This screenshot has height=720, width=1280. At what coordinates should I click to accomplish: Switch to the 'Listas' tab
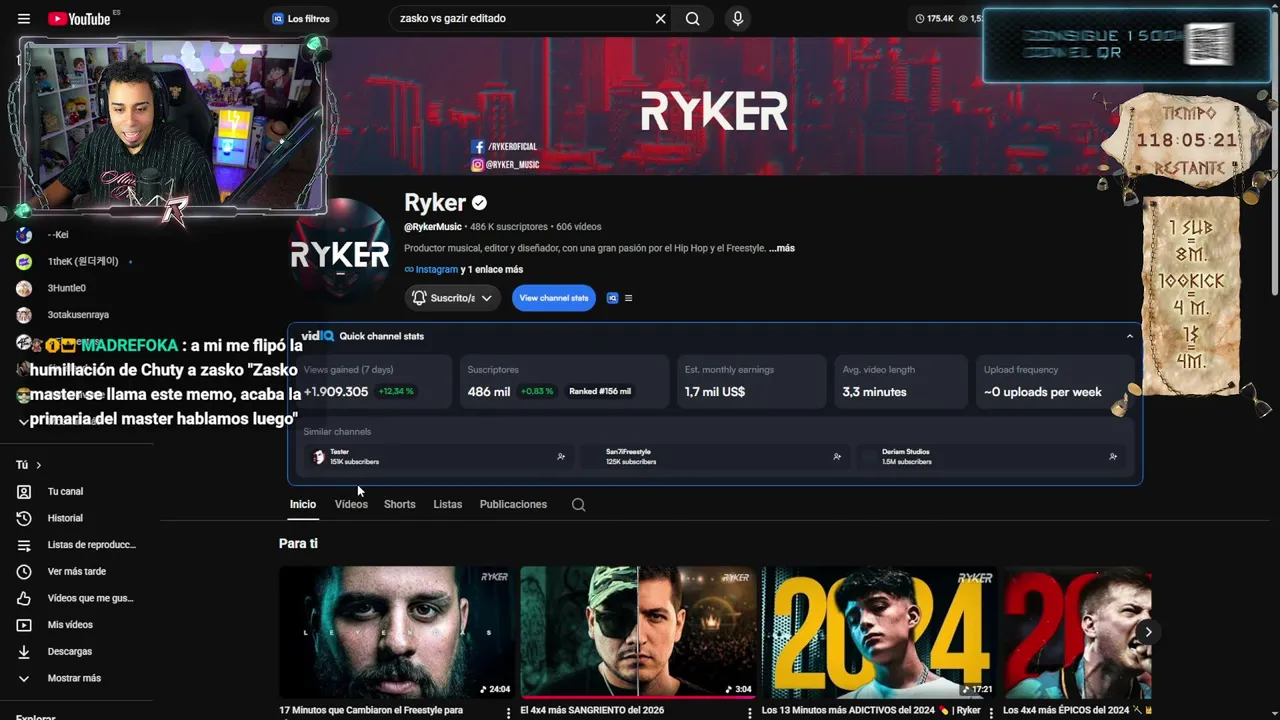point(447,504)
